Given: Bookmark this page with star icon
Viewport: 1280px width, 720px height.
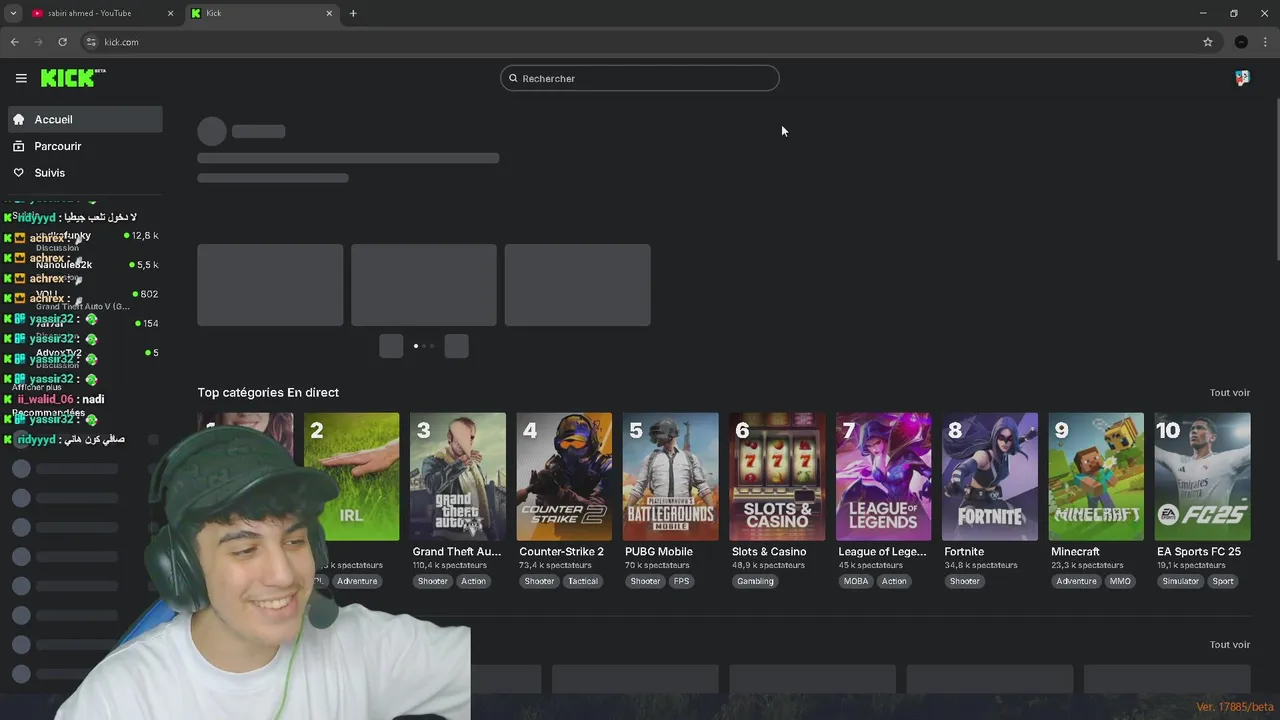Looking at the screenshot, I should 1208,42.
